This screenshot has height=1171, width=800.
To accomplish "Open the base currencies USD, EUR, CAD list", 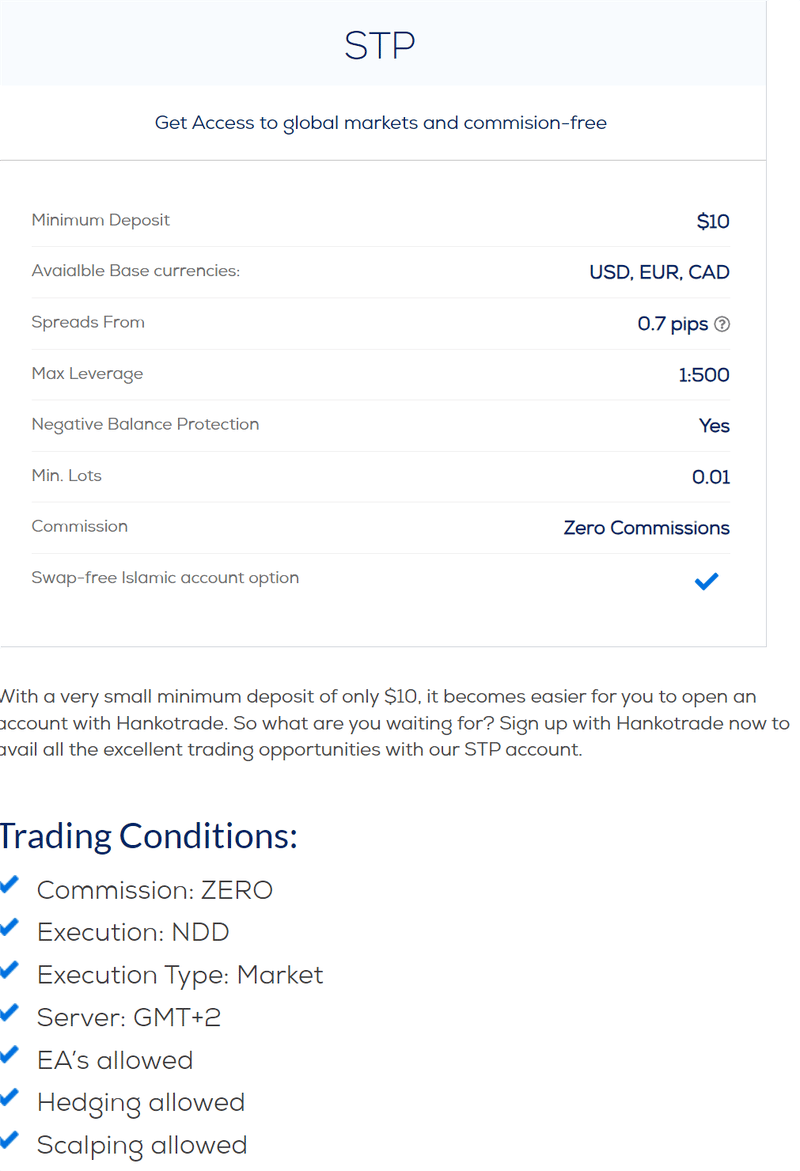I will click(x=659, y=272).
